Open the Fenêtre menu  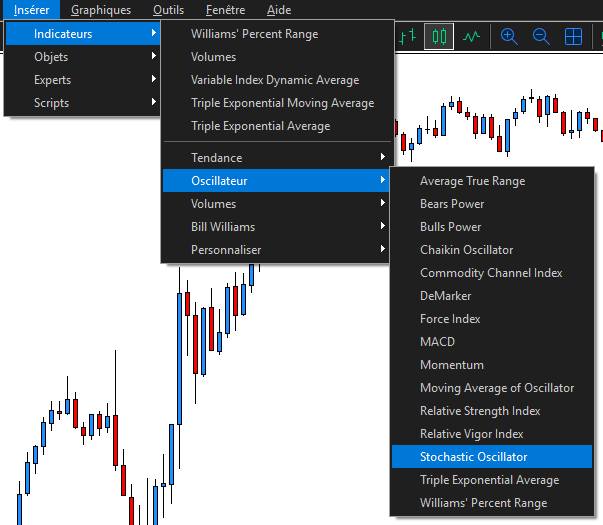225,10
